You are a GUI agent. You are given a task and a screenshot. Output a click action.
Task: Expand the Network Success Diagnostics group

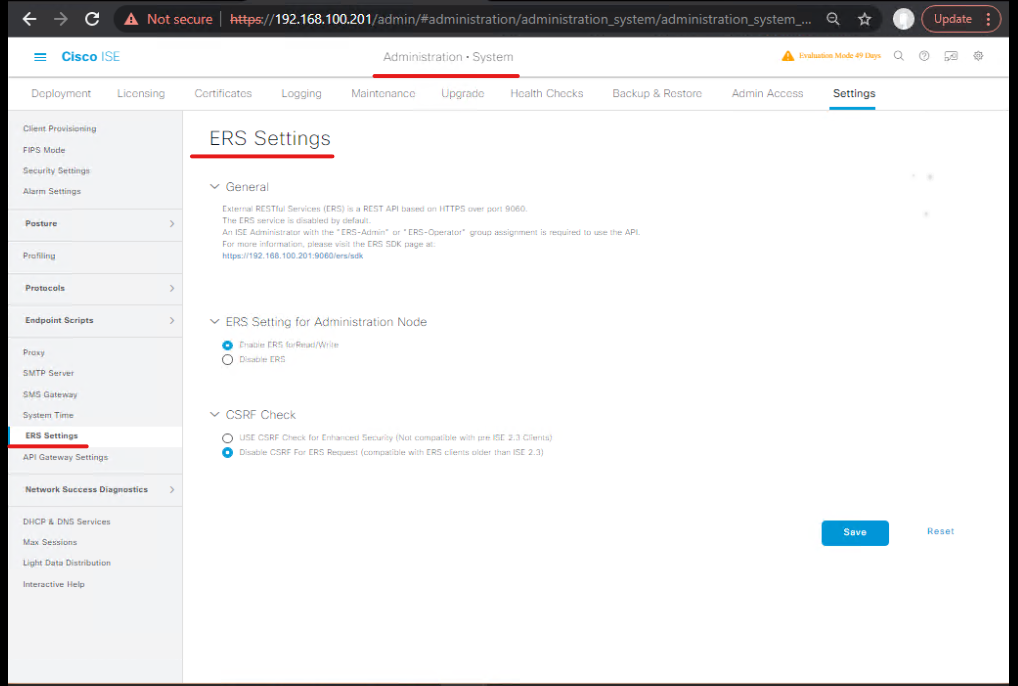[96, 489]
